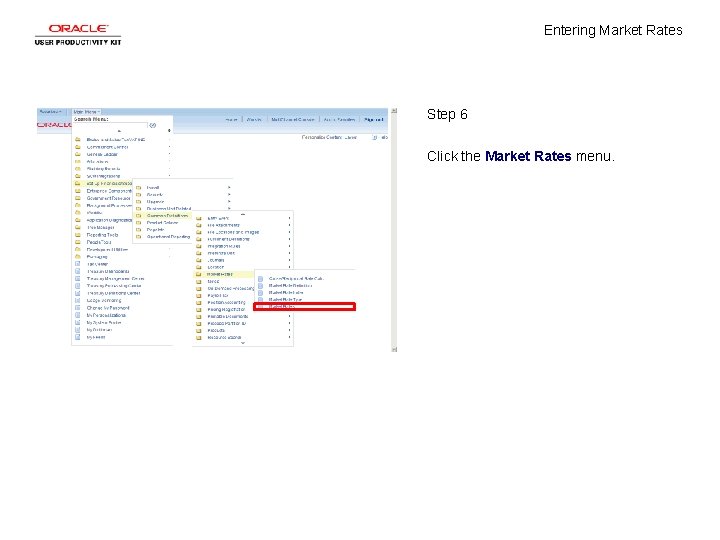Open the Install submenu folder
The image size is (720, 540).
click(153, 187)
